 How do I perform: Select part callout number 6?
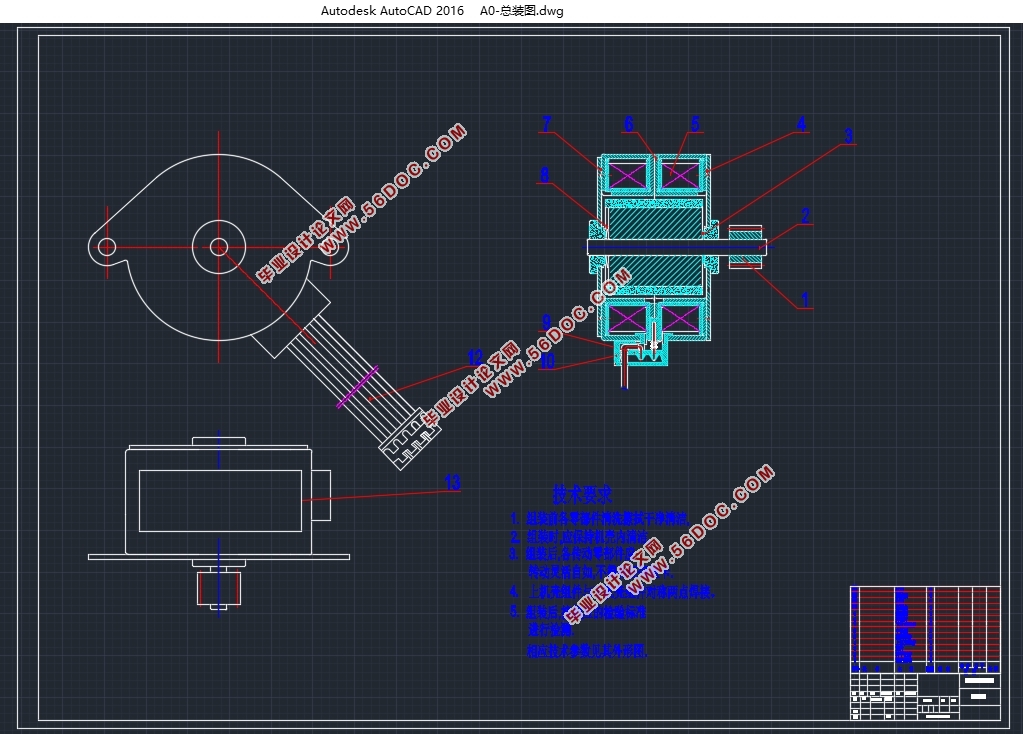pos(629,124)
